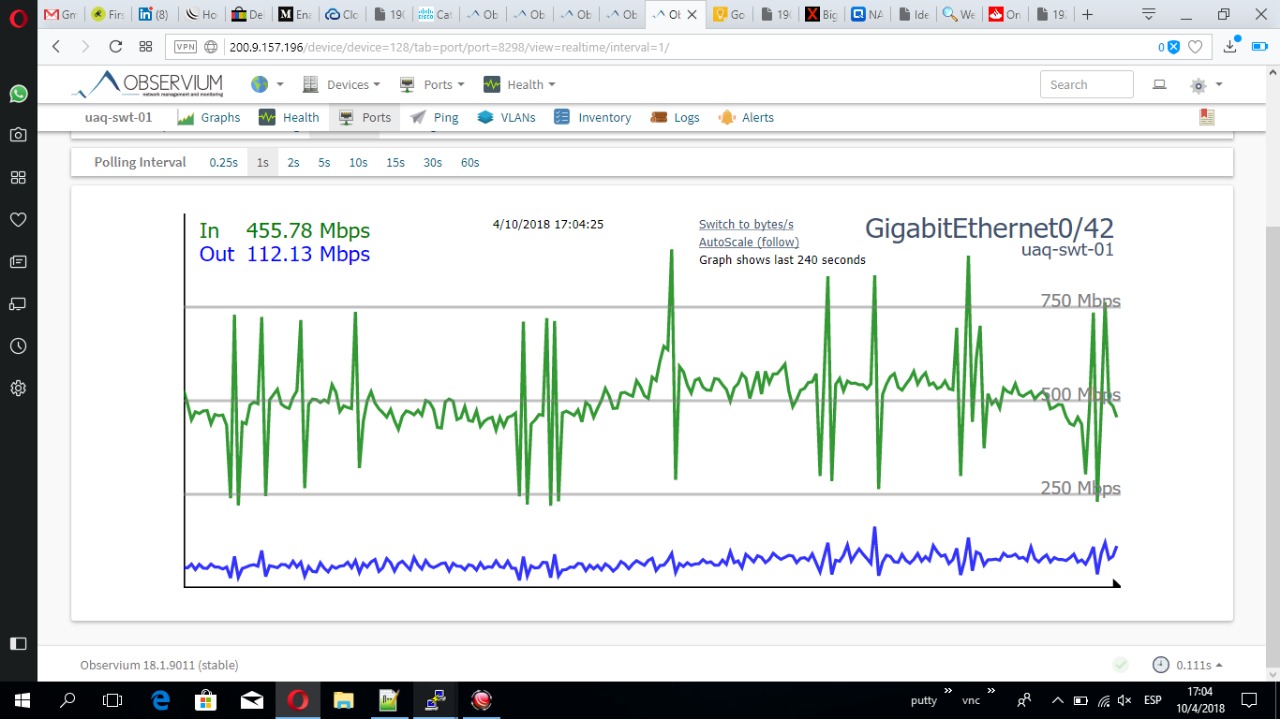Image resolution: width=1280 pixels, height=719 pixels.
Task: Reload the page with refresh icon
Action: coord(115,47)
